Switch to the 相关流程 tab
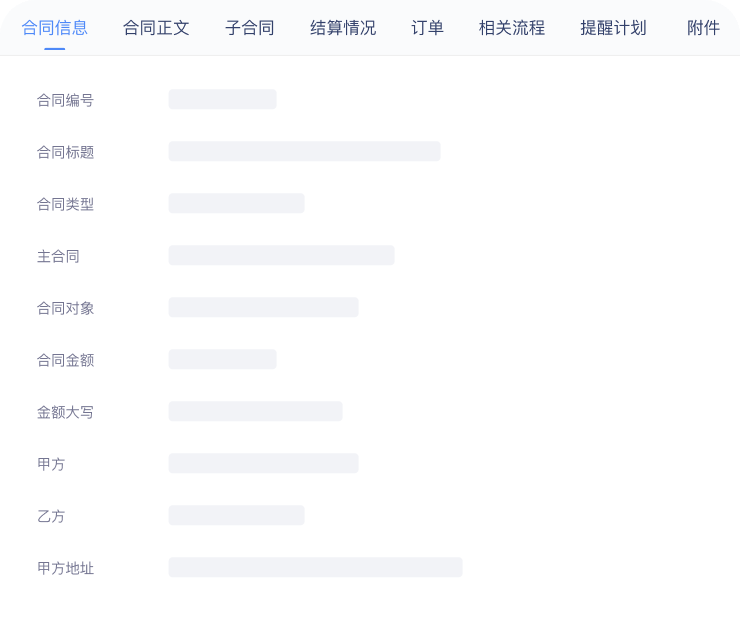The height and width of the screenshot is (640, 740). click(512, 28)
